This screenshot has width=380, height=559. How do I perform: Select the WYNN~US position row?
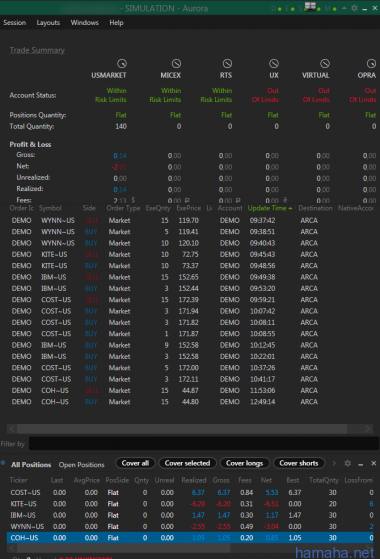pos(190,527)
